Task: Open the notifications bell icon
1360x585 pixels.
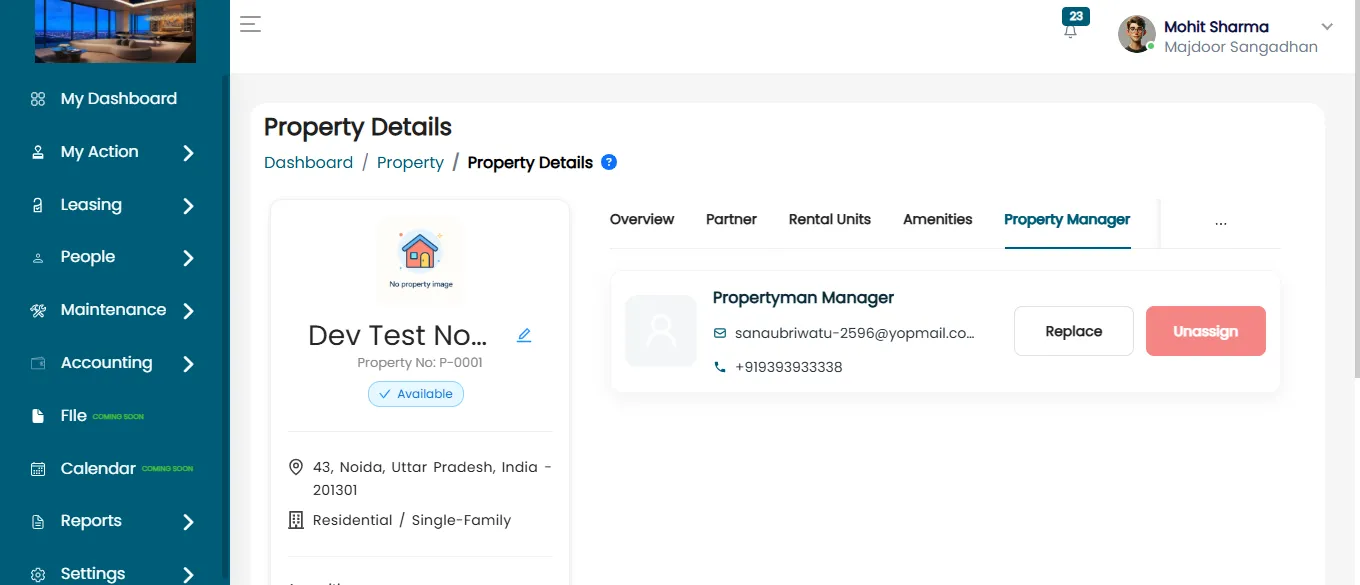Action: pos(1071,30)
